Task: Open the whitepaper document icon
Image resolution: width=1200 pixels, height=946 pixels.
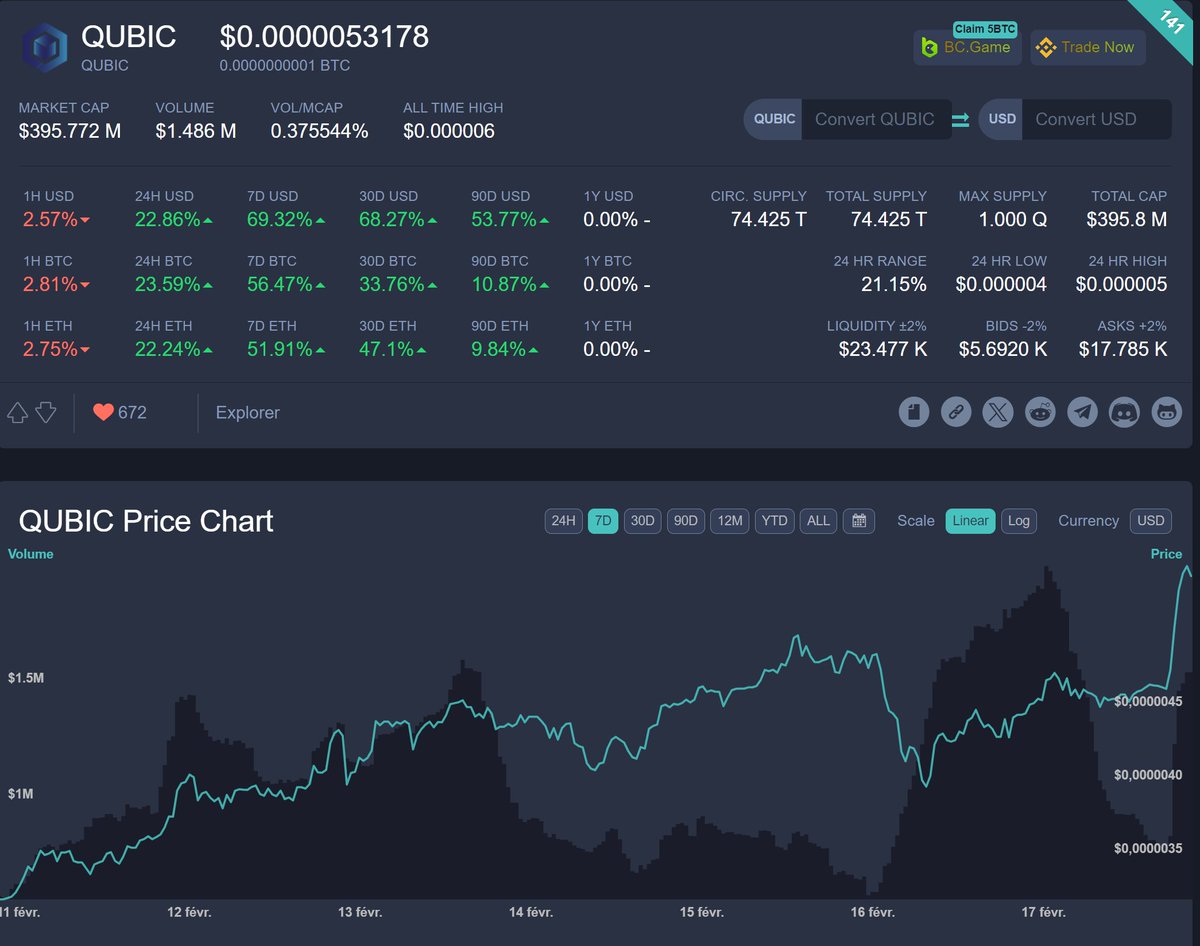Action: click(914, 412)
